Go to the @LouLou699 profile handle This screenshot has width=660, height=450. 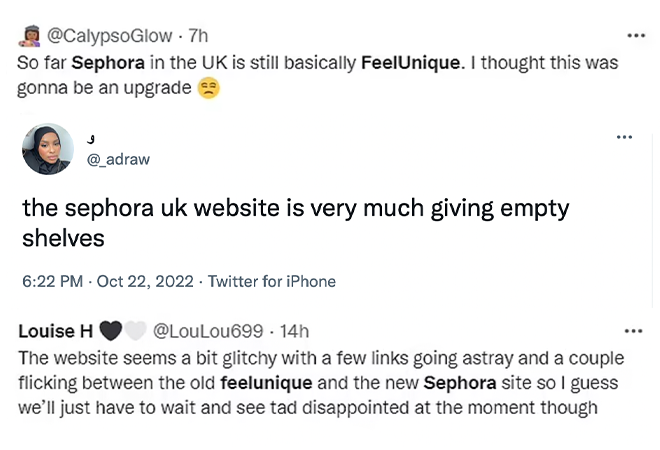point(206,331)
